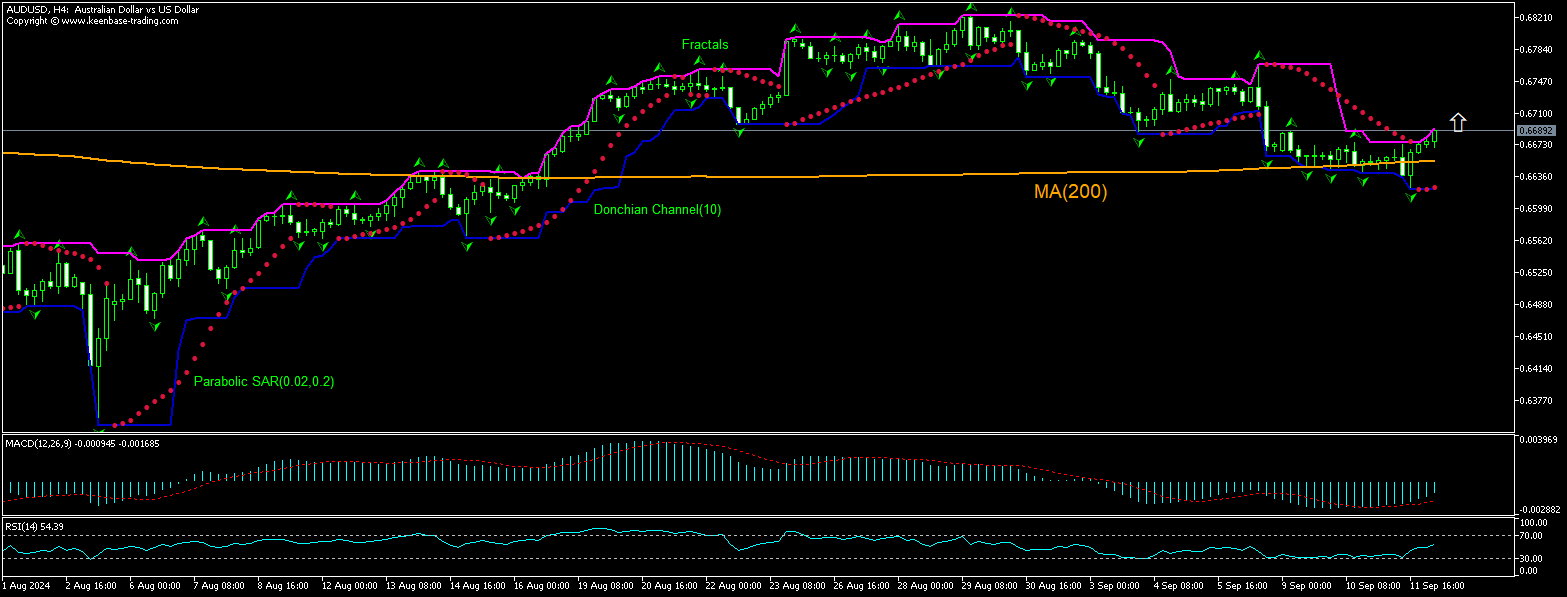Toggle selection of the highlighted current price label 0.66892
This screenshot has width=1567, height=597.
click(1534, 129)
